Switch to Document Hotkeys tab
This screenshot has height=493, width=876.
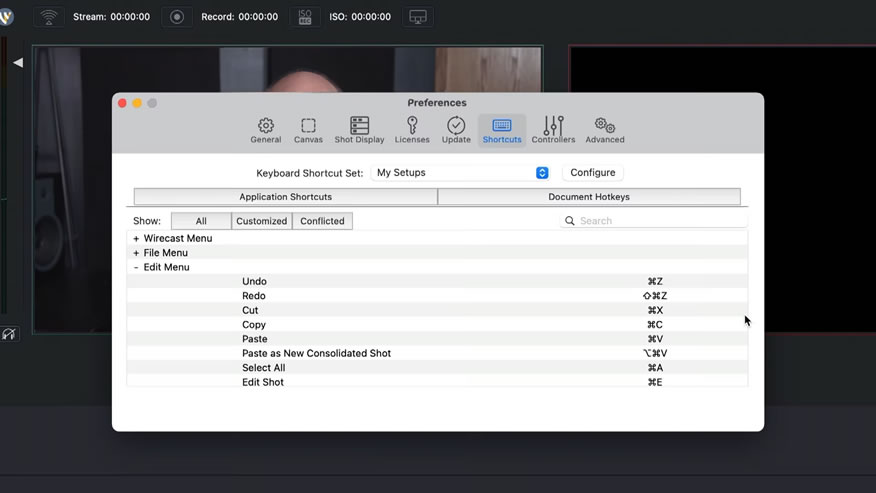click(x=589, y=197)
